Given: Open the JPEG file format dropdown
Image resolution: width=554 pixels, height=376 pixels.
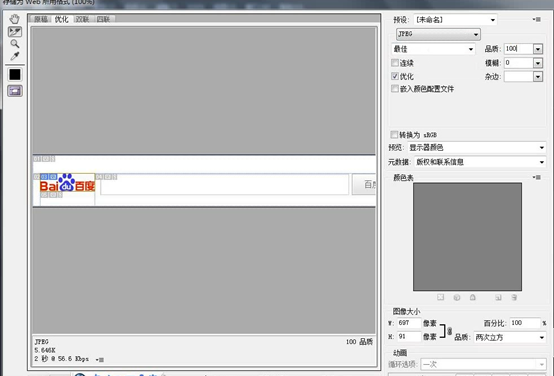Looking at the screenshot, I should 438,34.
